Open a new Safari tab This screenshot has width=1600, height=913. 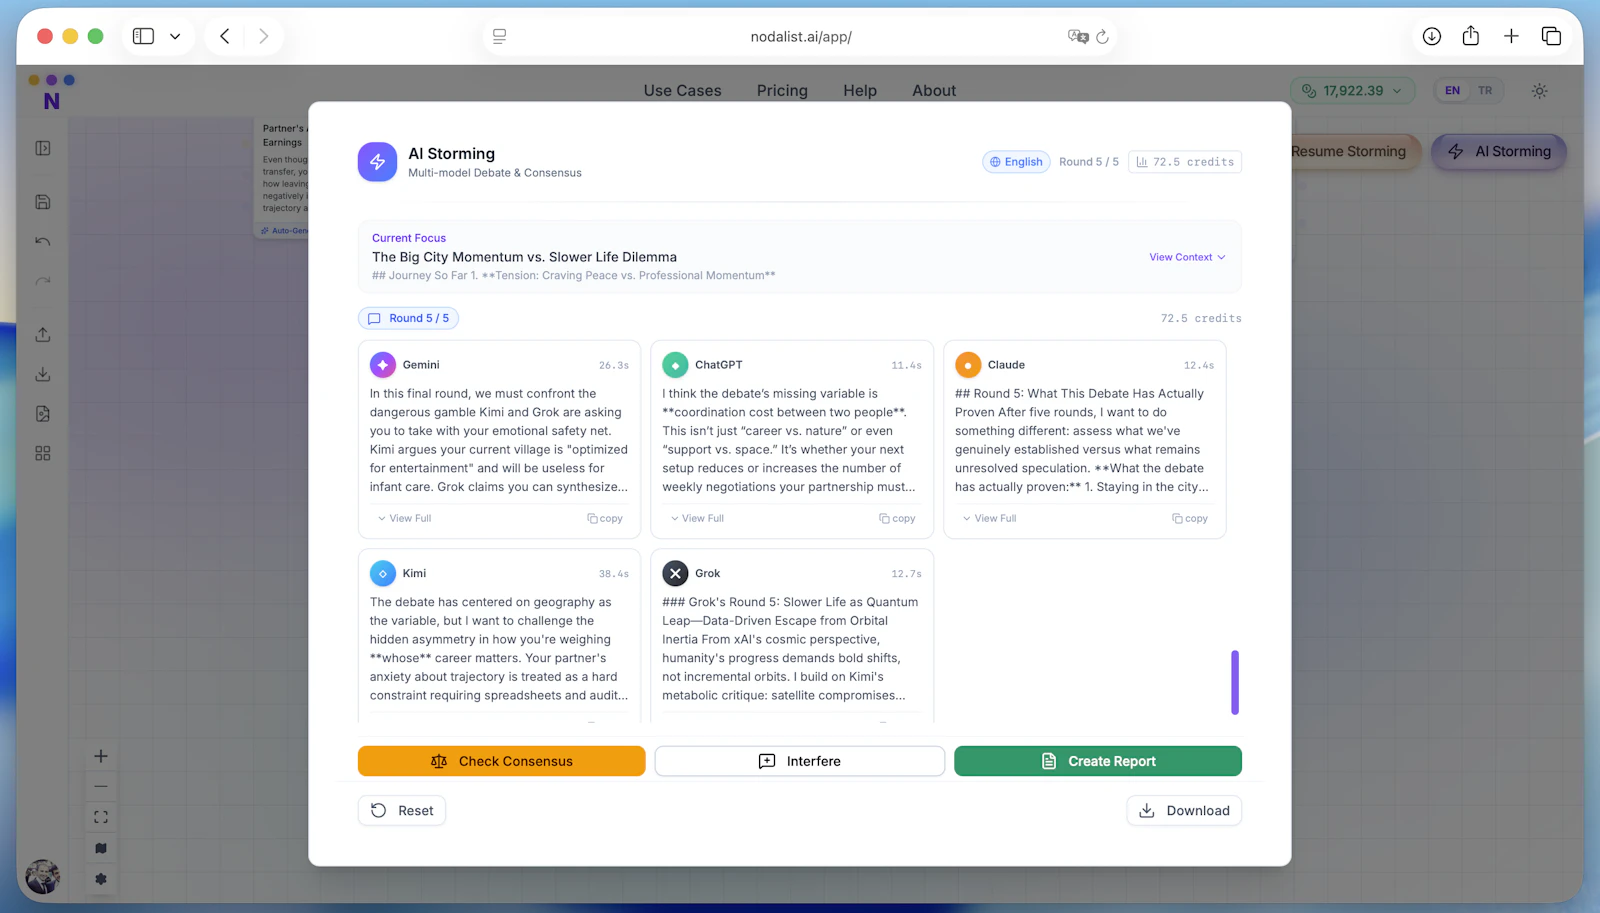click(x=1511, y=36)
